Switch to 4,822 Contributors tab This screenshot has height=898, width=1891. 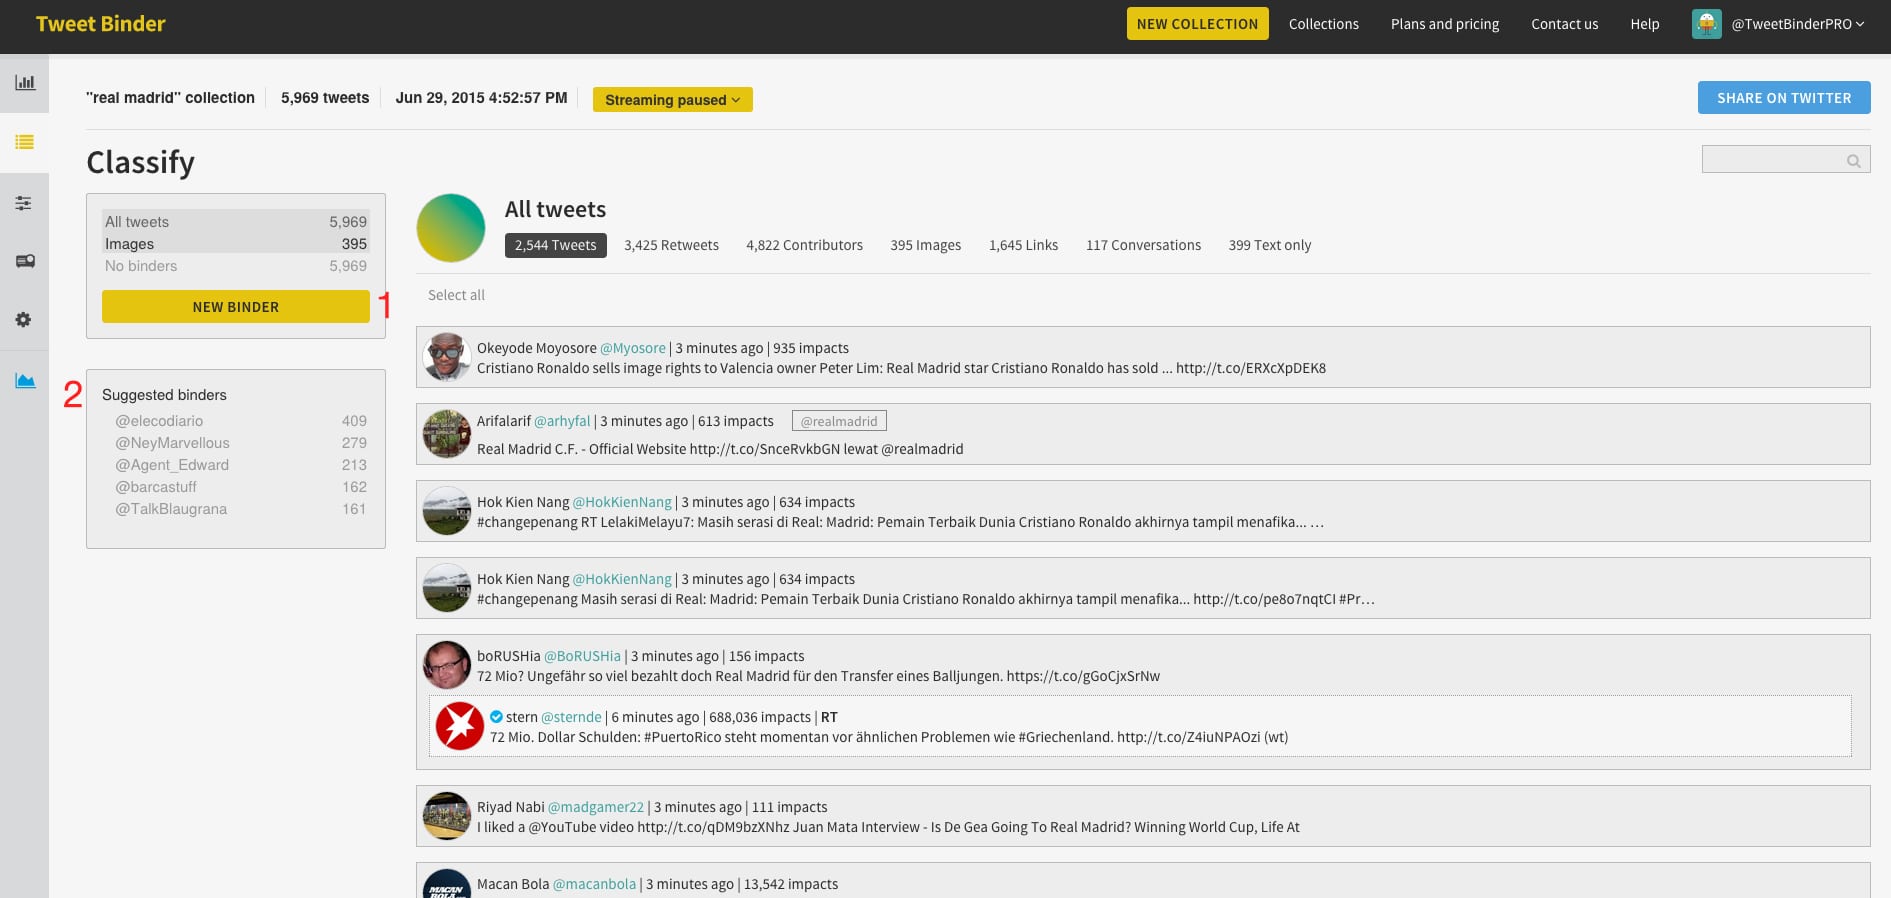pos(804,245)
